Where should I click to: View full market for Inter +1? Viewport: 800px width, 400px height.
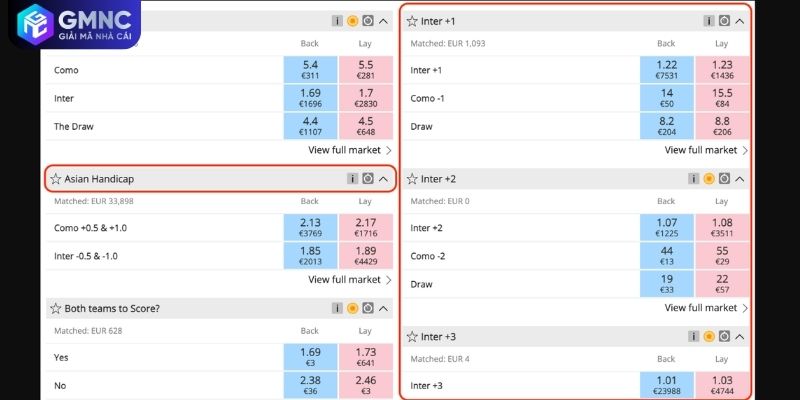706,150
